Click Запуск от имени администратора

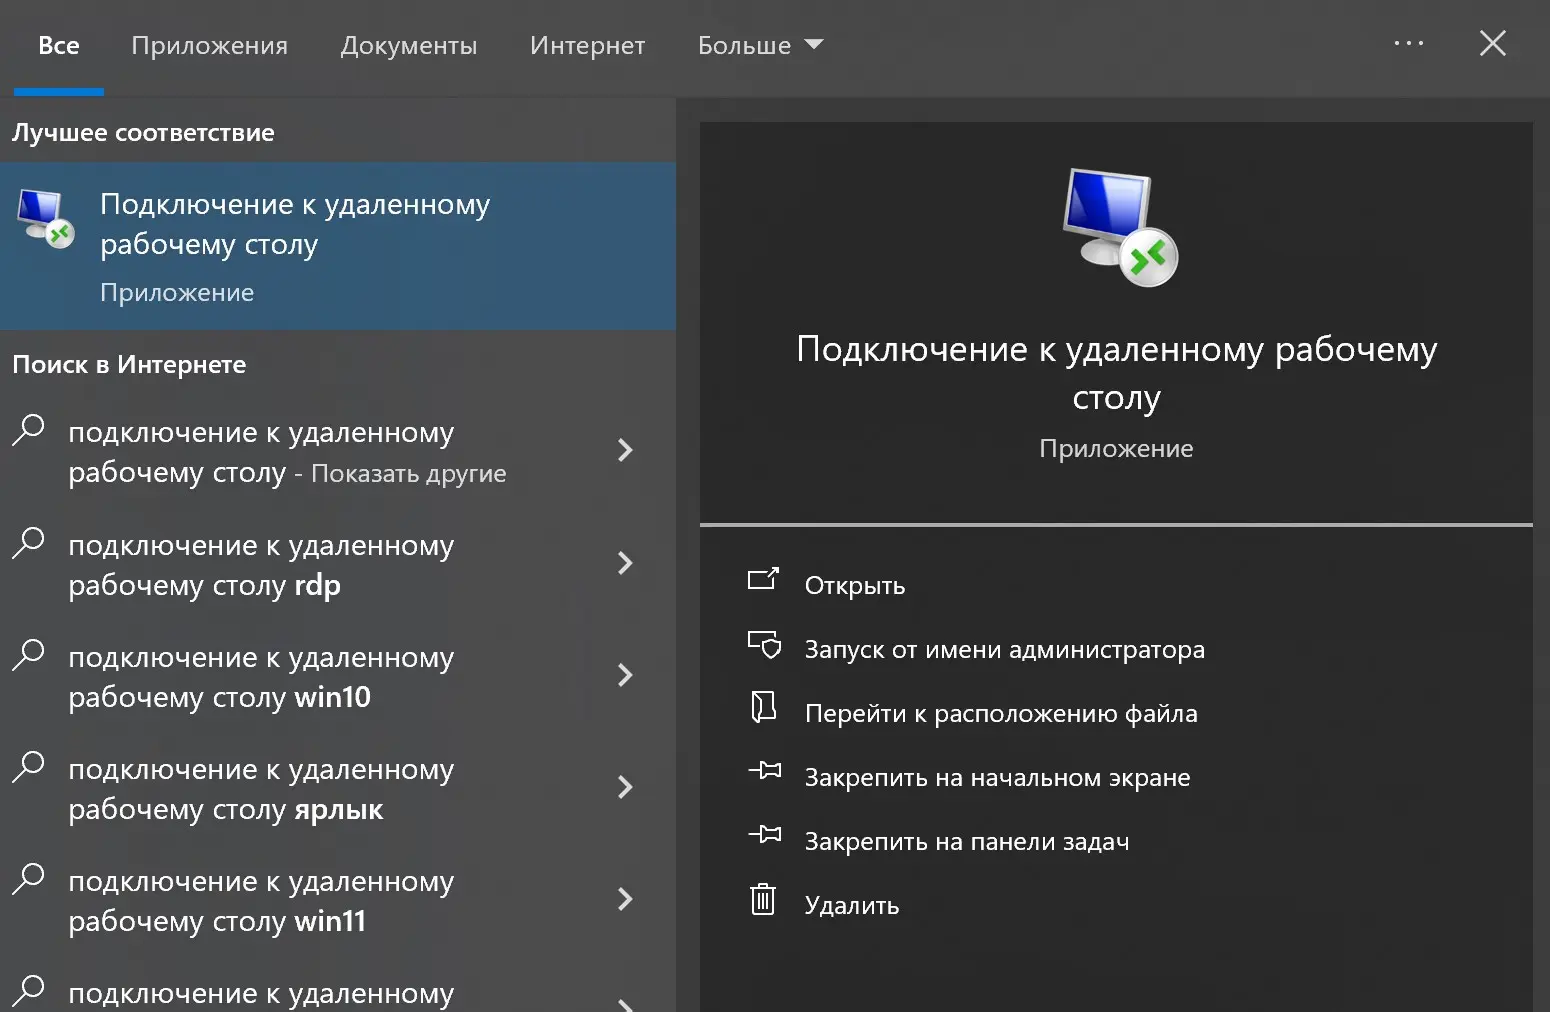click(1004, 650)
